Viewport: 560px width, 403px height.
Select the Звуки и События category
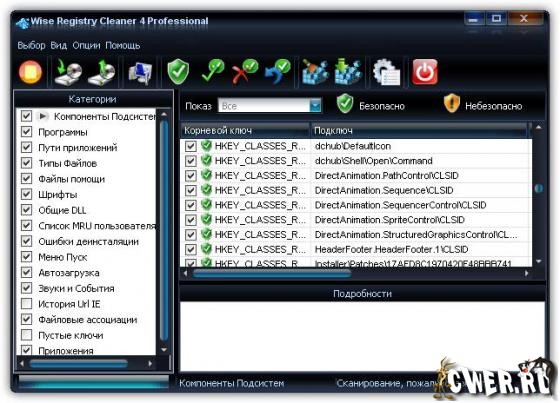coord(76,288)
